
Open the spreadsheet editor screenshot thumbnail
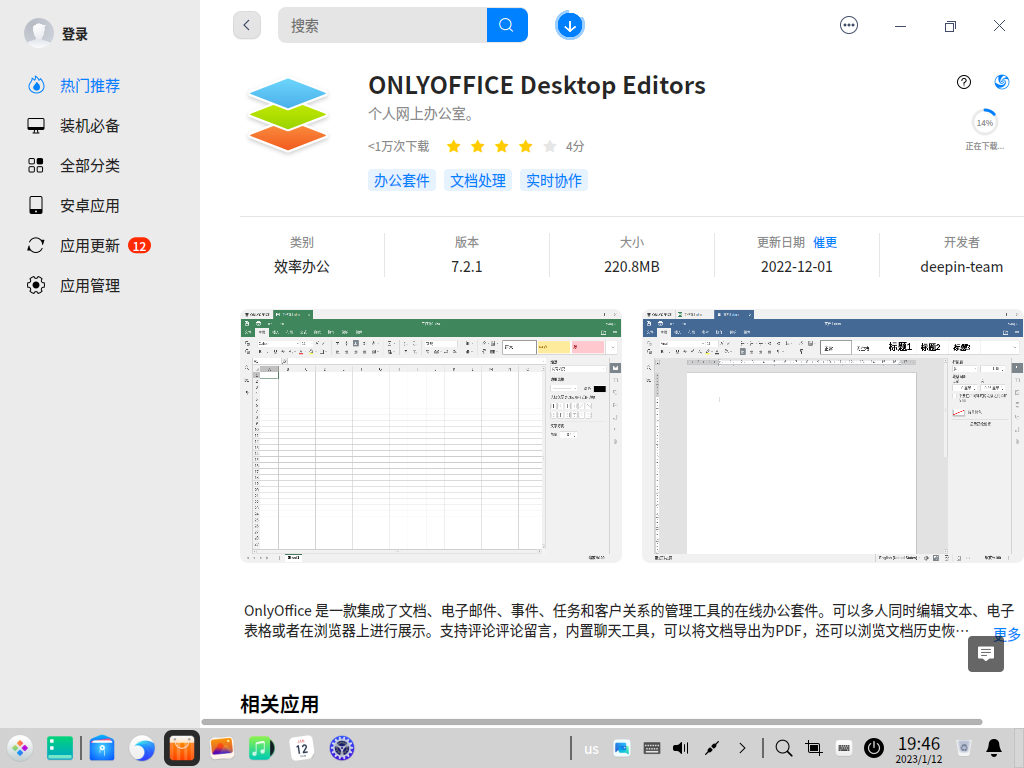[x=431, y=436]
